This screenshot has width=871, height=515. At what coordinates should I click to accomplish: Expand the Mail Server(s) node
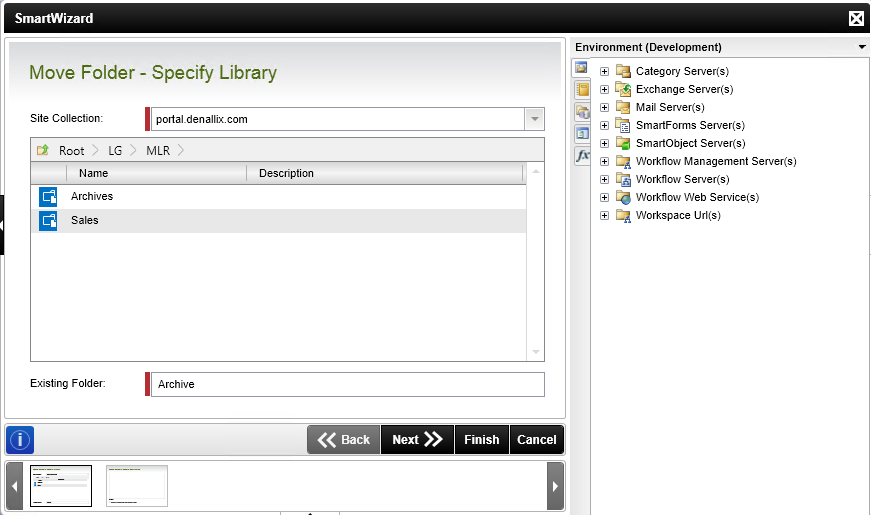pyautogui.click(x=604, y=107)
